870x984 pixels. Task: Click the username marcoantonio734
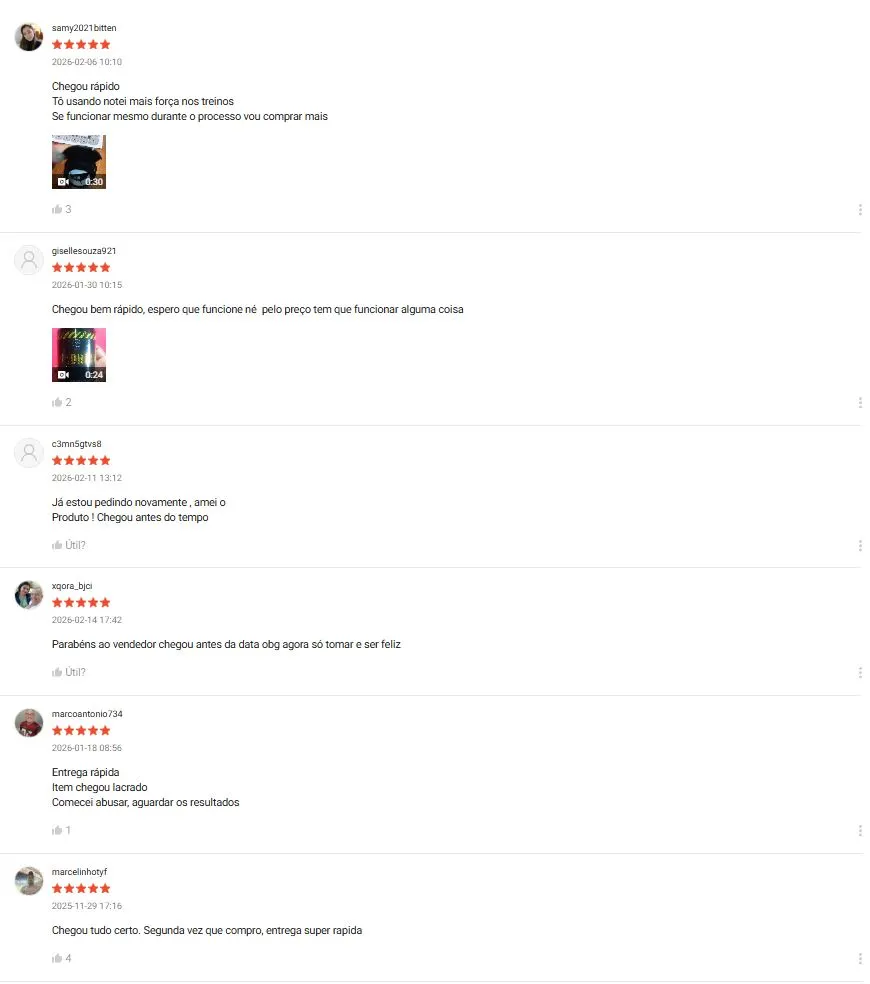[87, 714]
